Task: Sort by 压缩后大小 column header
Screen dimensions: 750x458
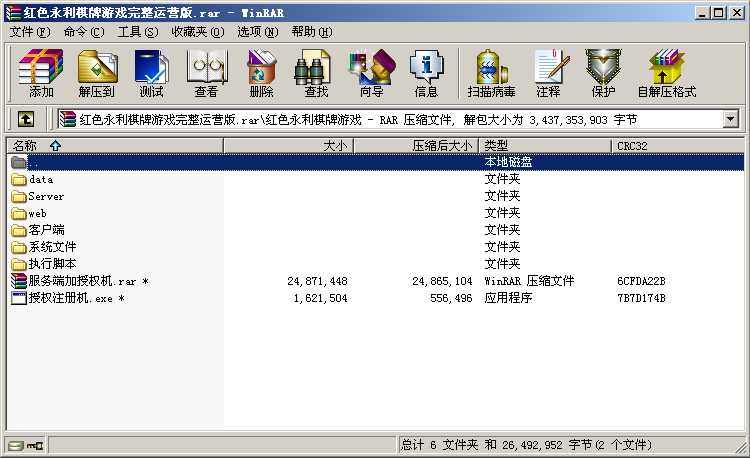Action: coord(416,145)
